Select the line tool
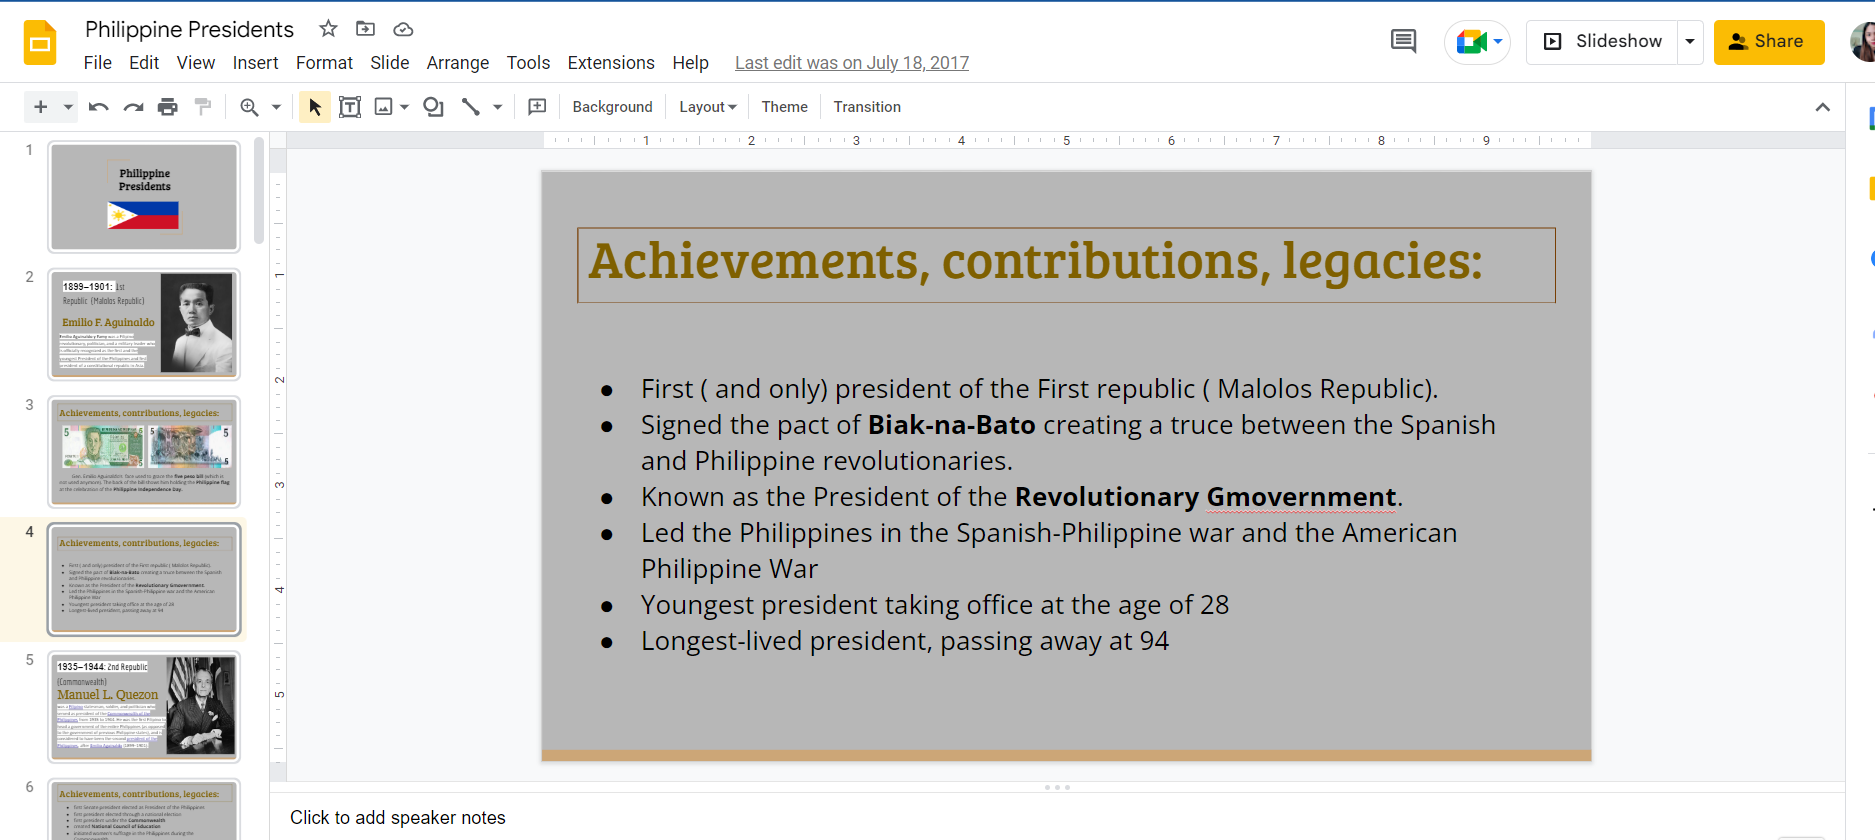Image resolution: width=1875 pixels, height=840 pixels. tap(470, 107)
